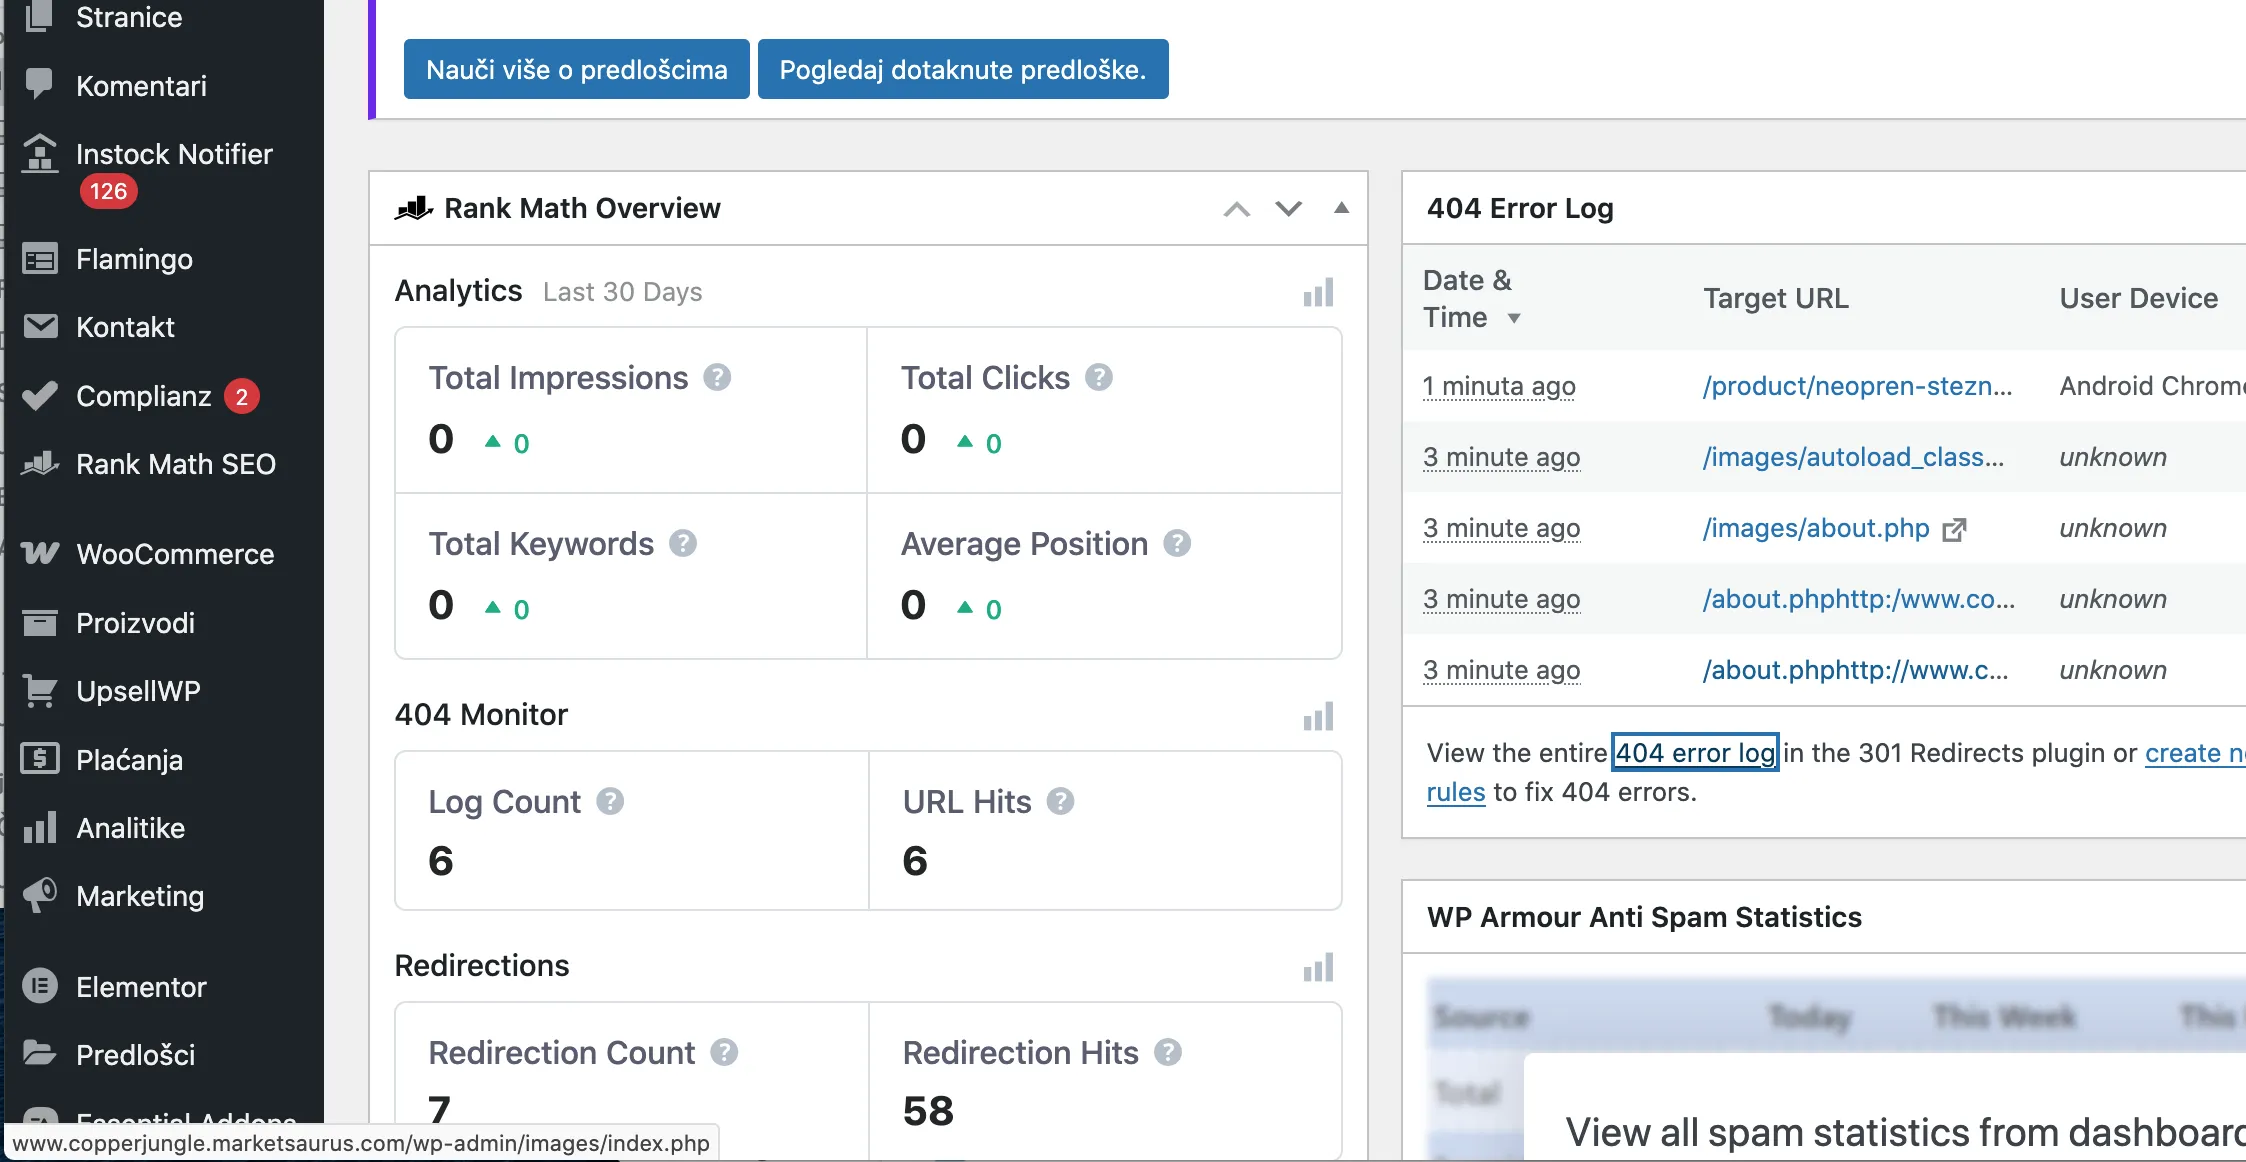Click help icon next to Total Clicks
The height and width of the screenshot is (1162, 2246).
[1099, 377]
